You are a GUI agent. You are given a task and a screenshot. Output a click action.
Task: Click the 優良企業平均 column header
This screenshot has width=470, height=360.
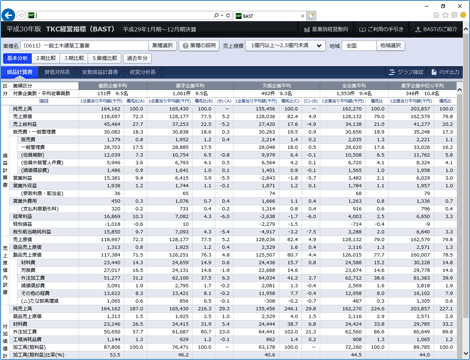(x=113, y=86)
